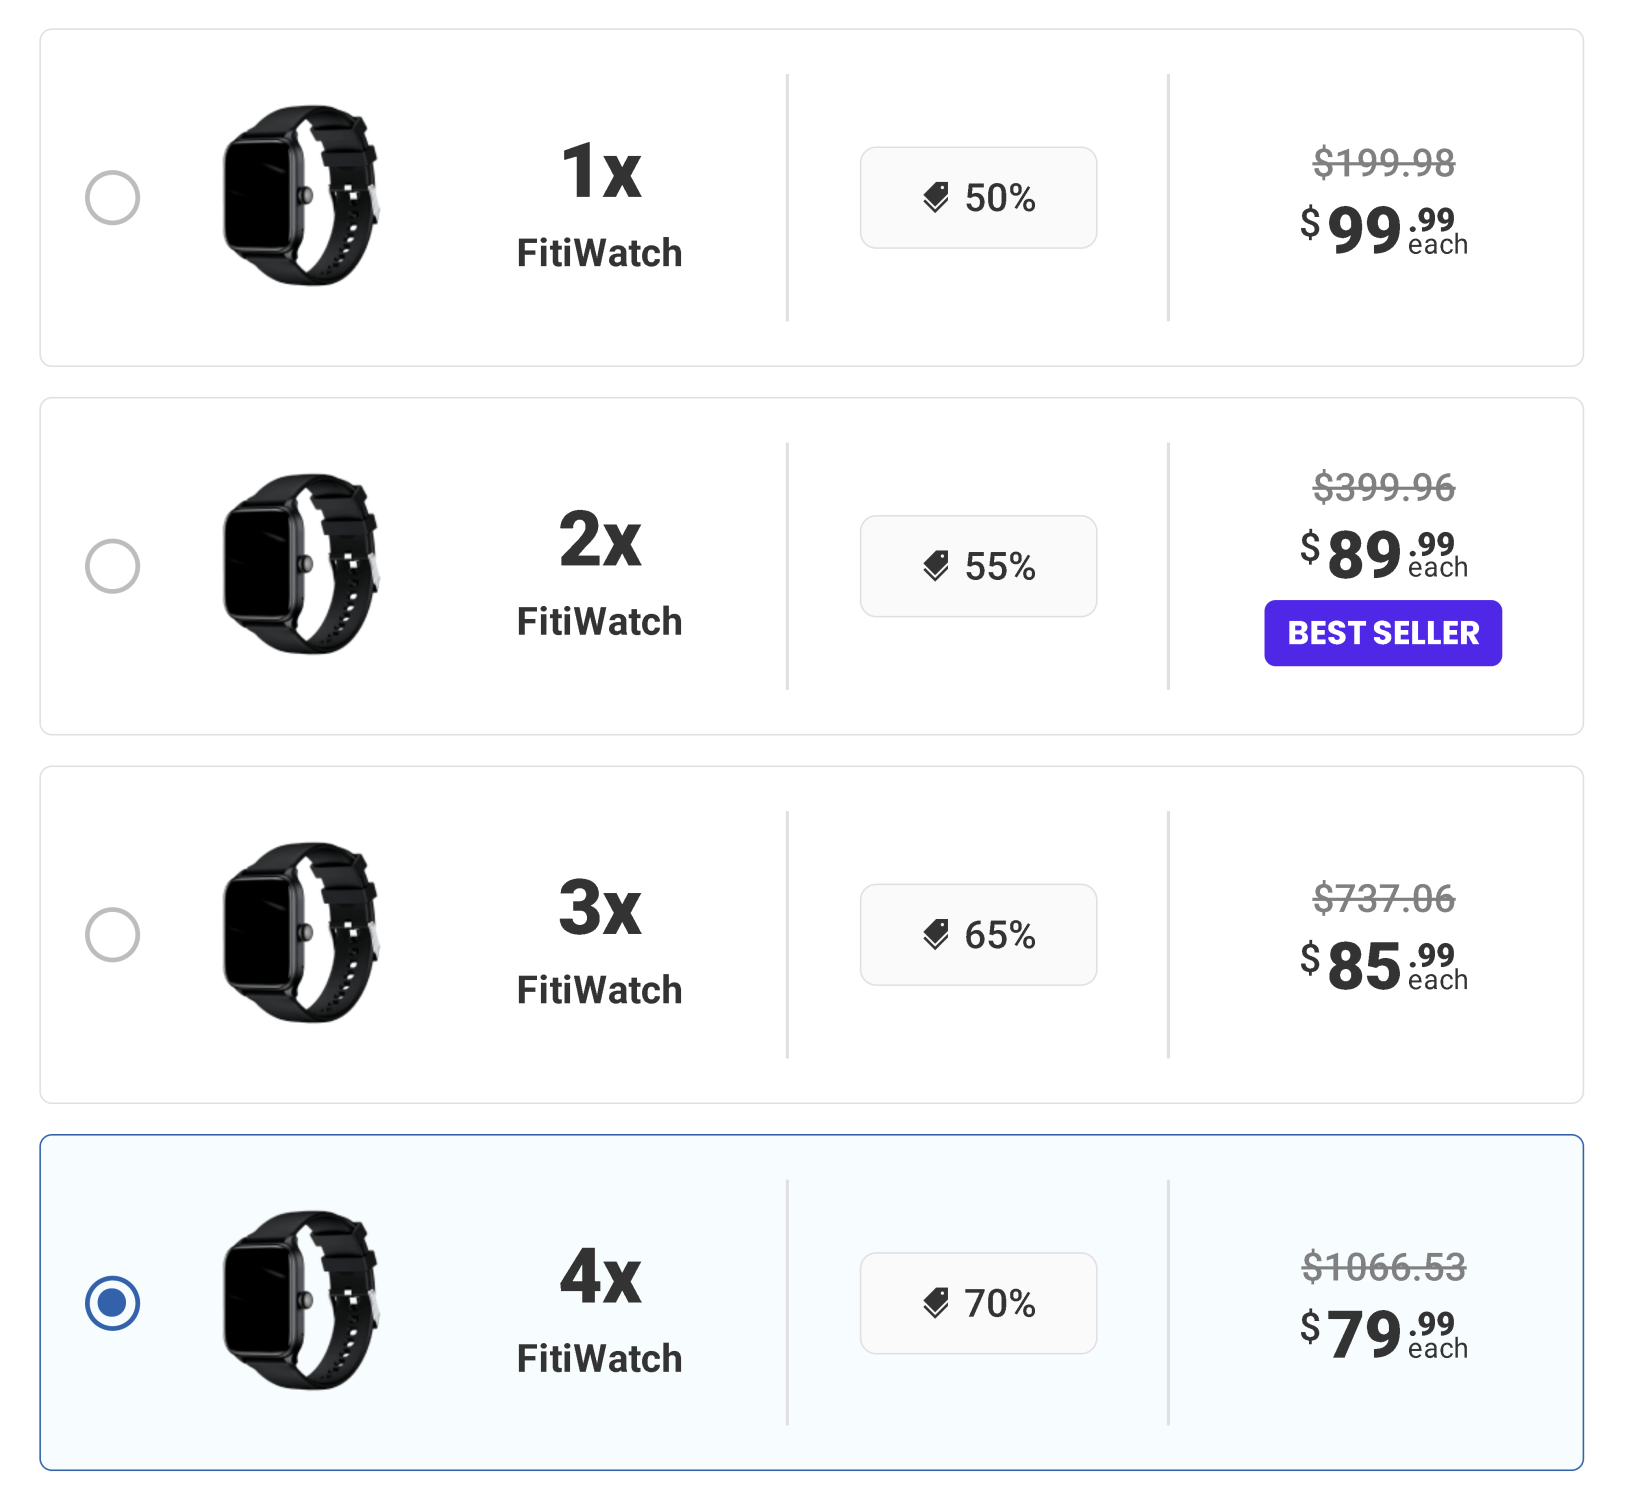Click the 65% discount tag icon
This screenshot has height=1512, width=1646.
click(937, 935)
